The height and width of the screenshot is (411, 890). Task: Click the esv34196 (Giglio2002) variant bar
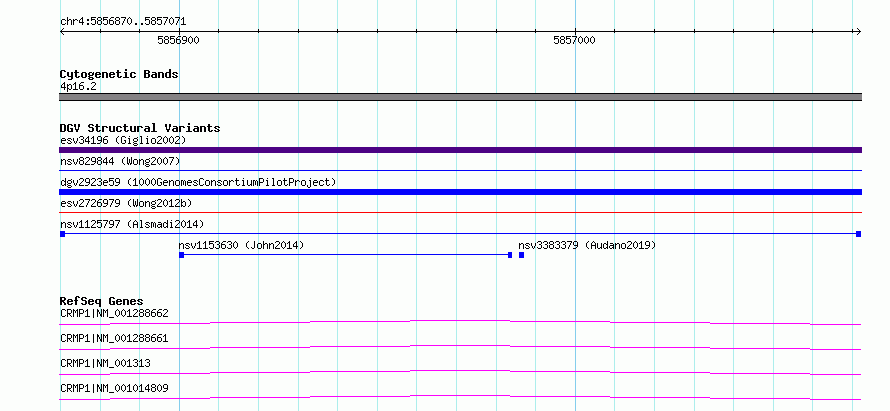point(460,150)
